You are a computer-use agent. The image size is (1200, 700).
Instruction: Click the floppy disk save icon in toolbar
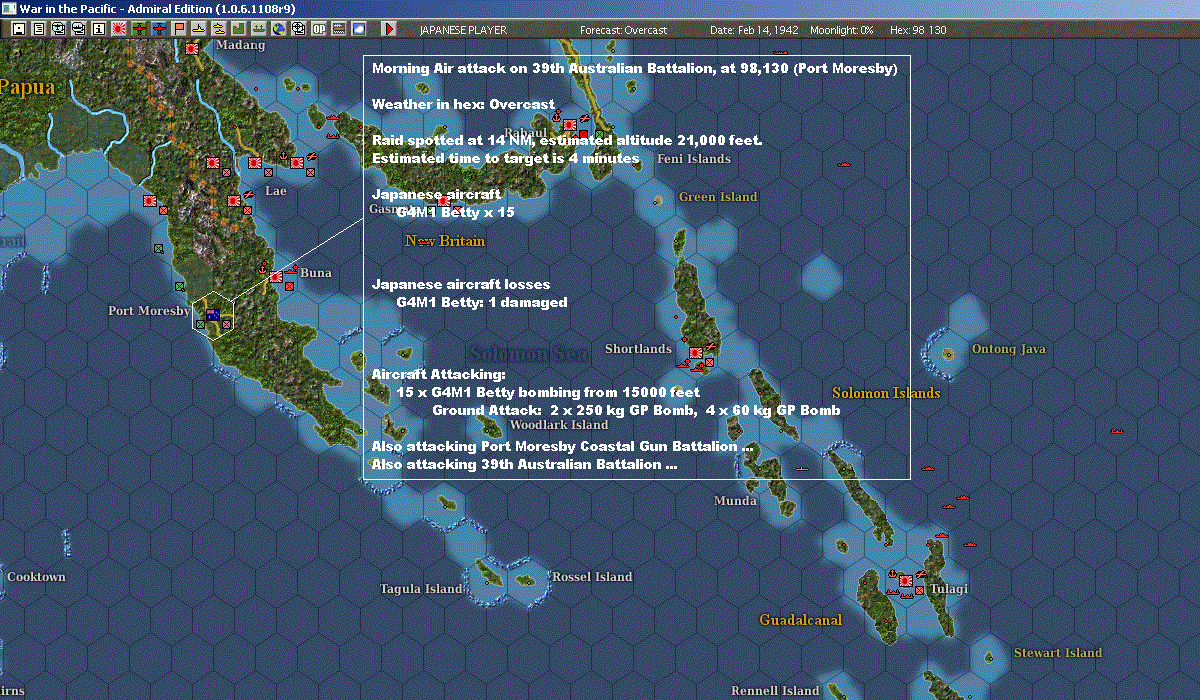click(x=18, y=29)
